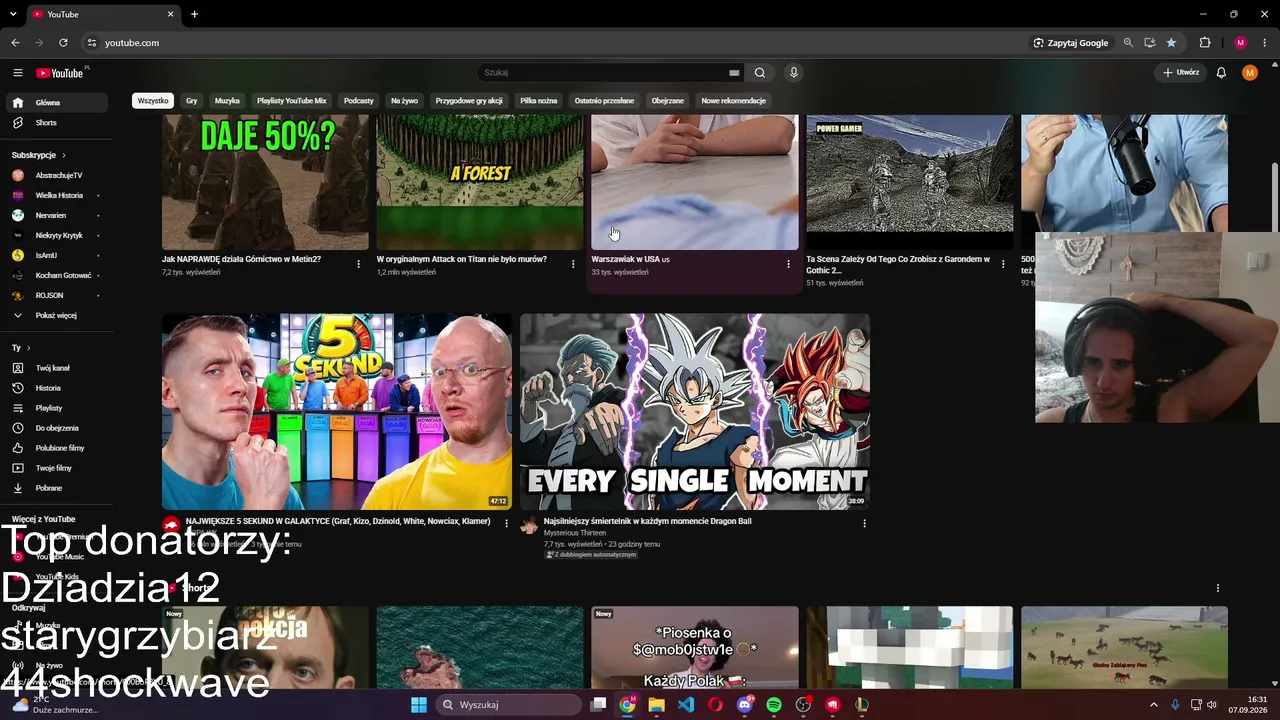Select the Gry filter chip

[191, 101]
